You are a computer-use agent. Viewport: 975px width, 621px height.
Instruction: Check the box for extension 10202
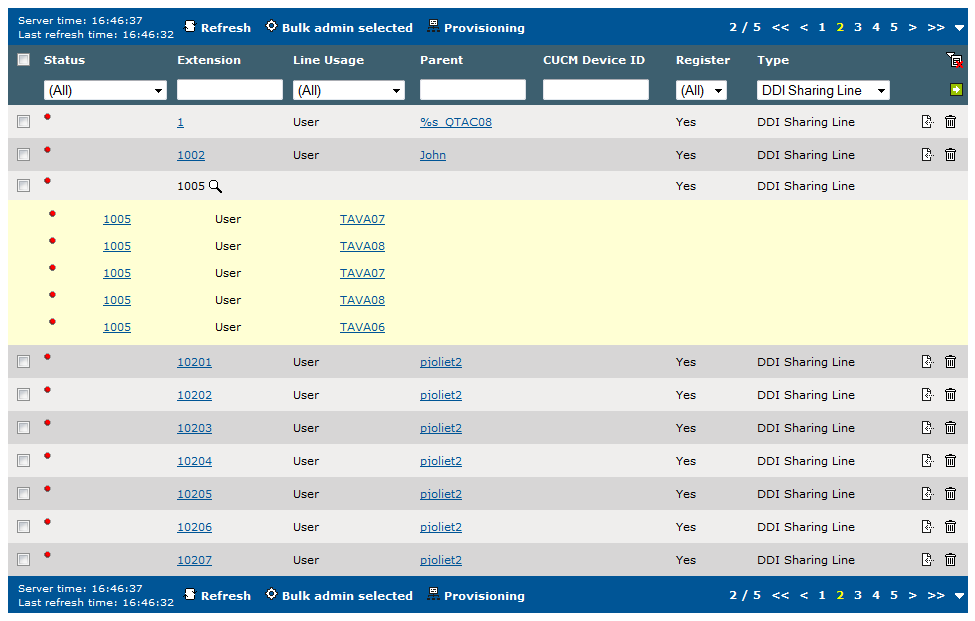click(x=24, y=395)
